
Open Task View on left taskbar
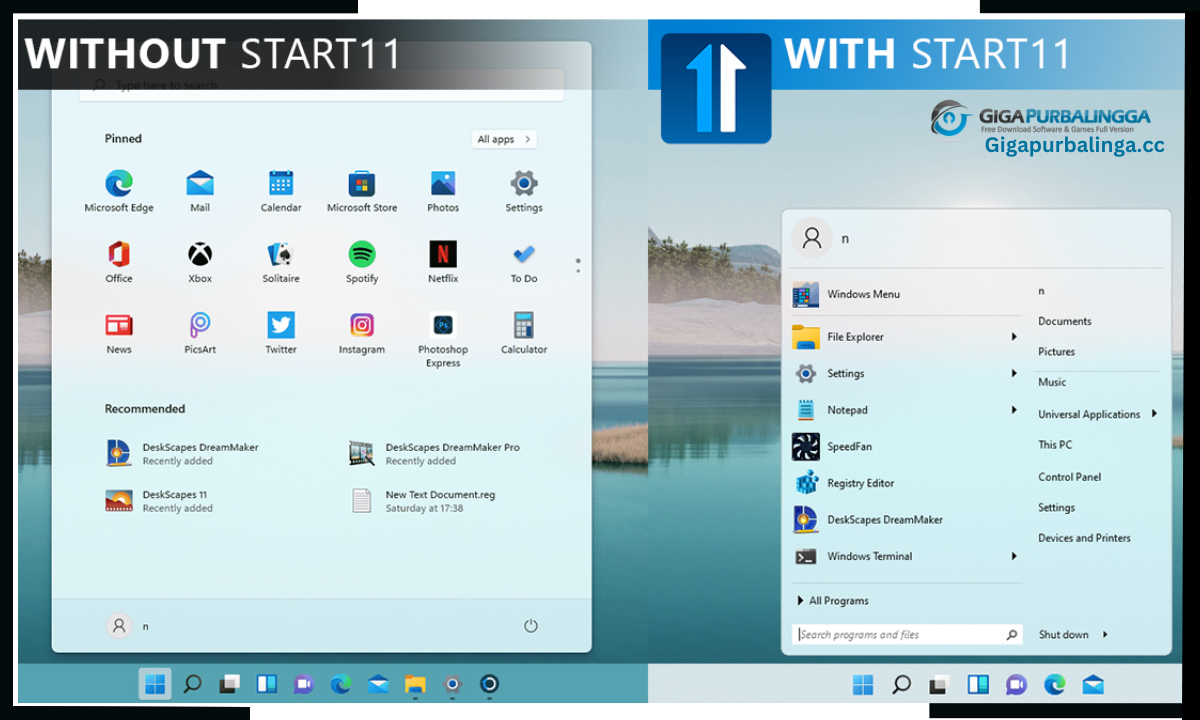(230, 684)
